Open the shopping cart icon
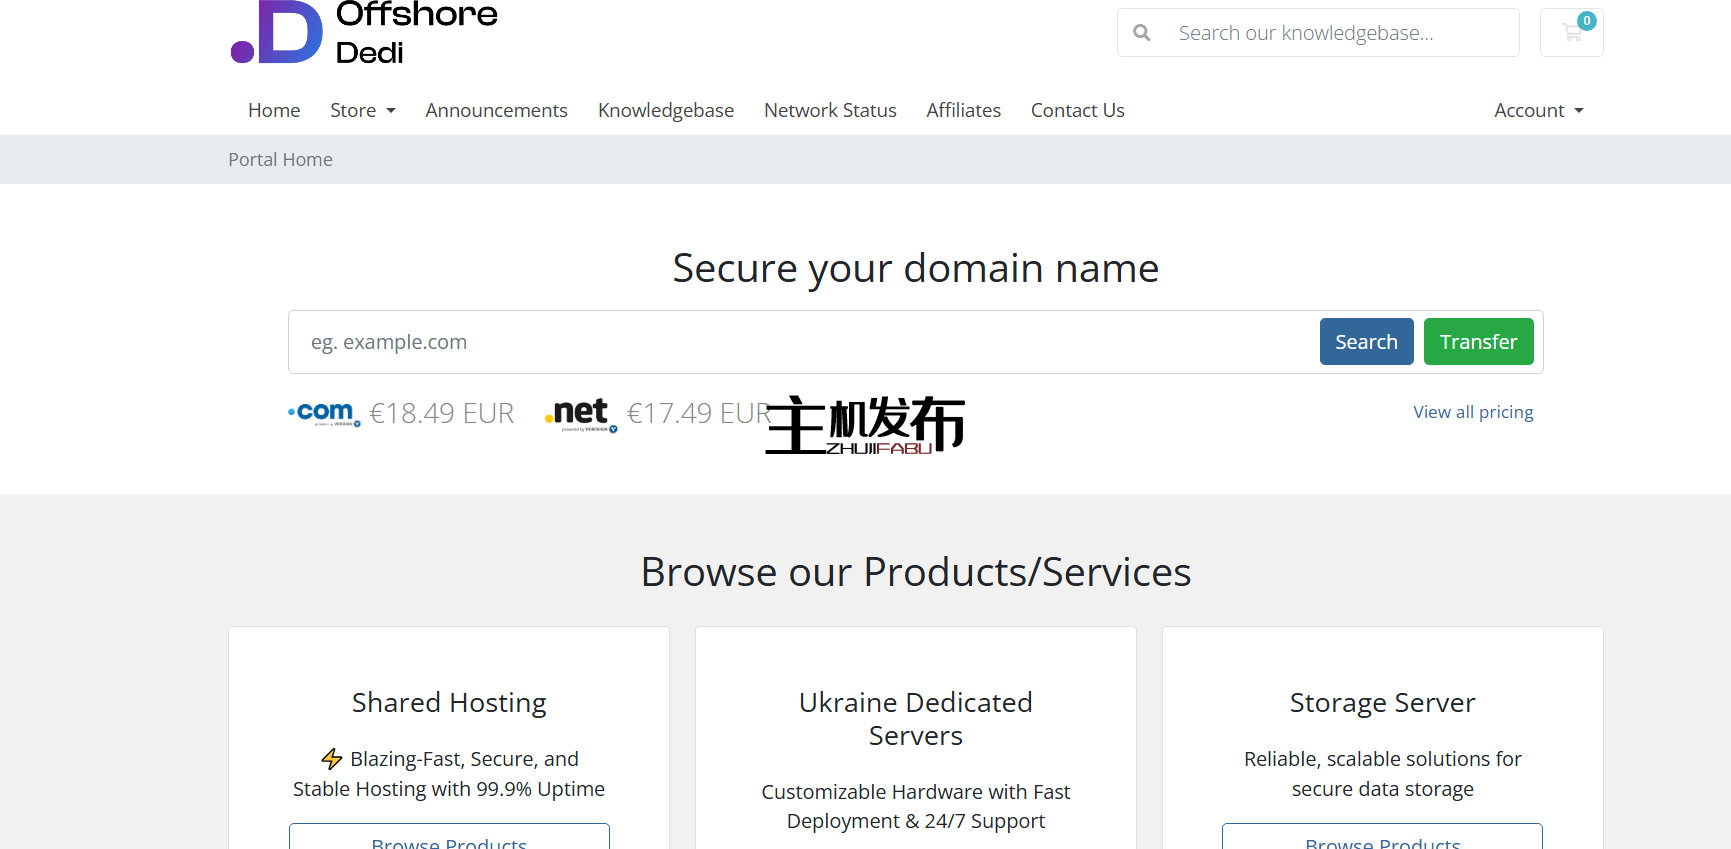The width and height of the screenshot is (1731, 849). (1571, 33)
